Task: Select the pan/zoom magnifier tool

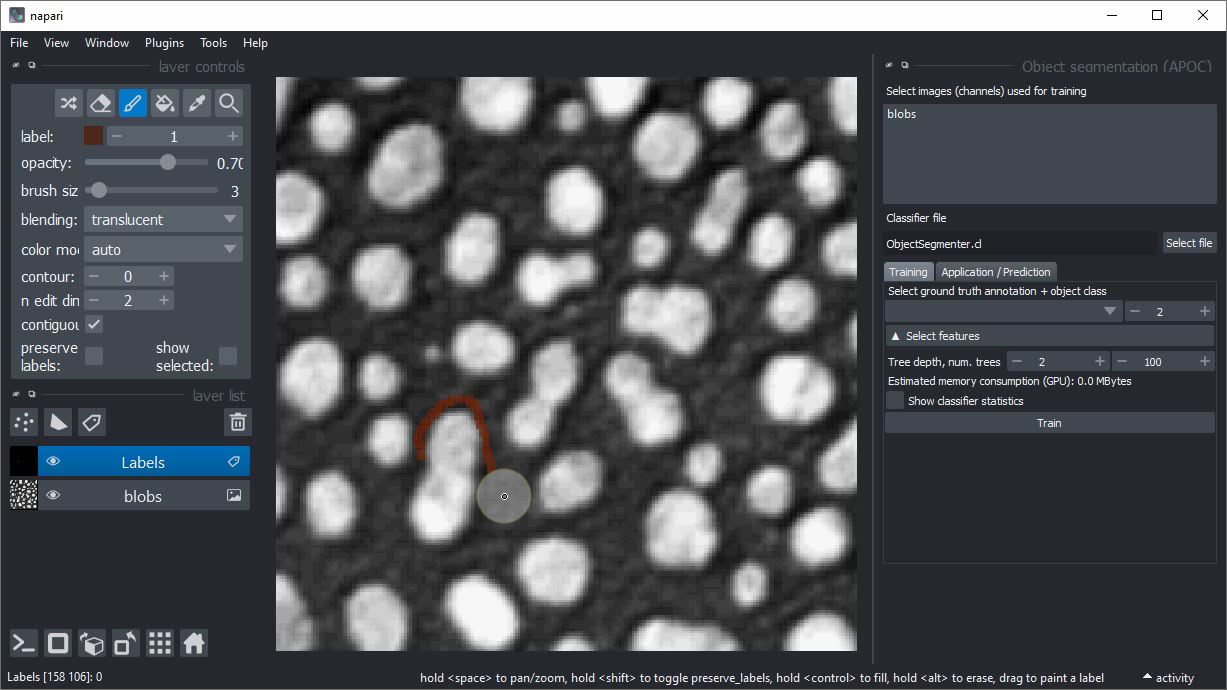Action: (x=229, y=103)
